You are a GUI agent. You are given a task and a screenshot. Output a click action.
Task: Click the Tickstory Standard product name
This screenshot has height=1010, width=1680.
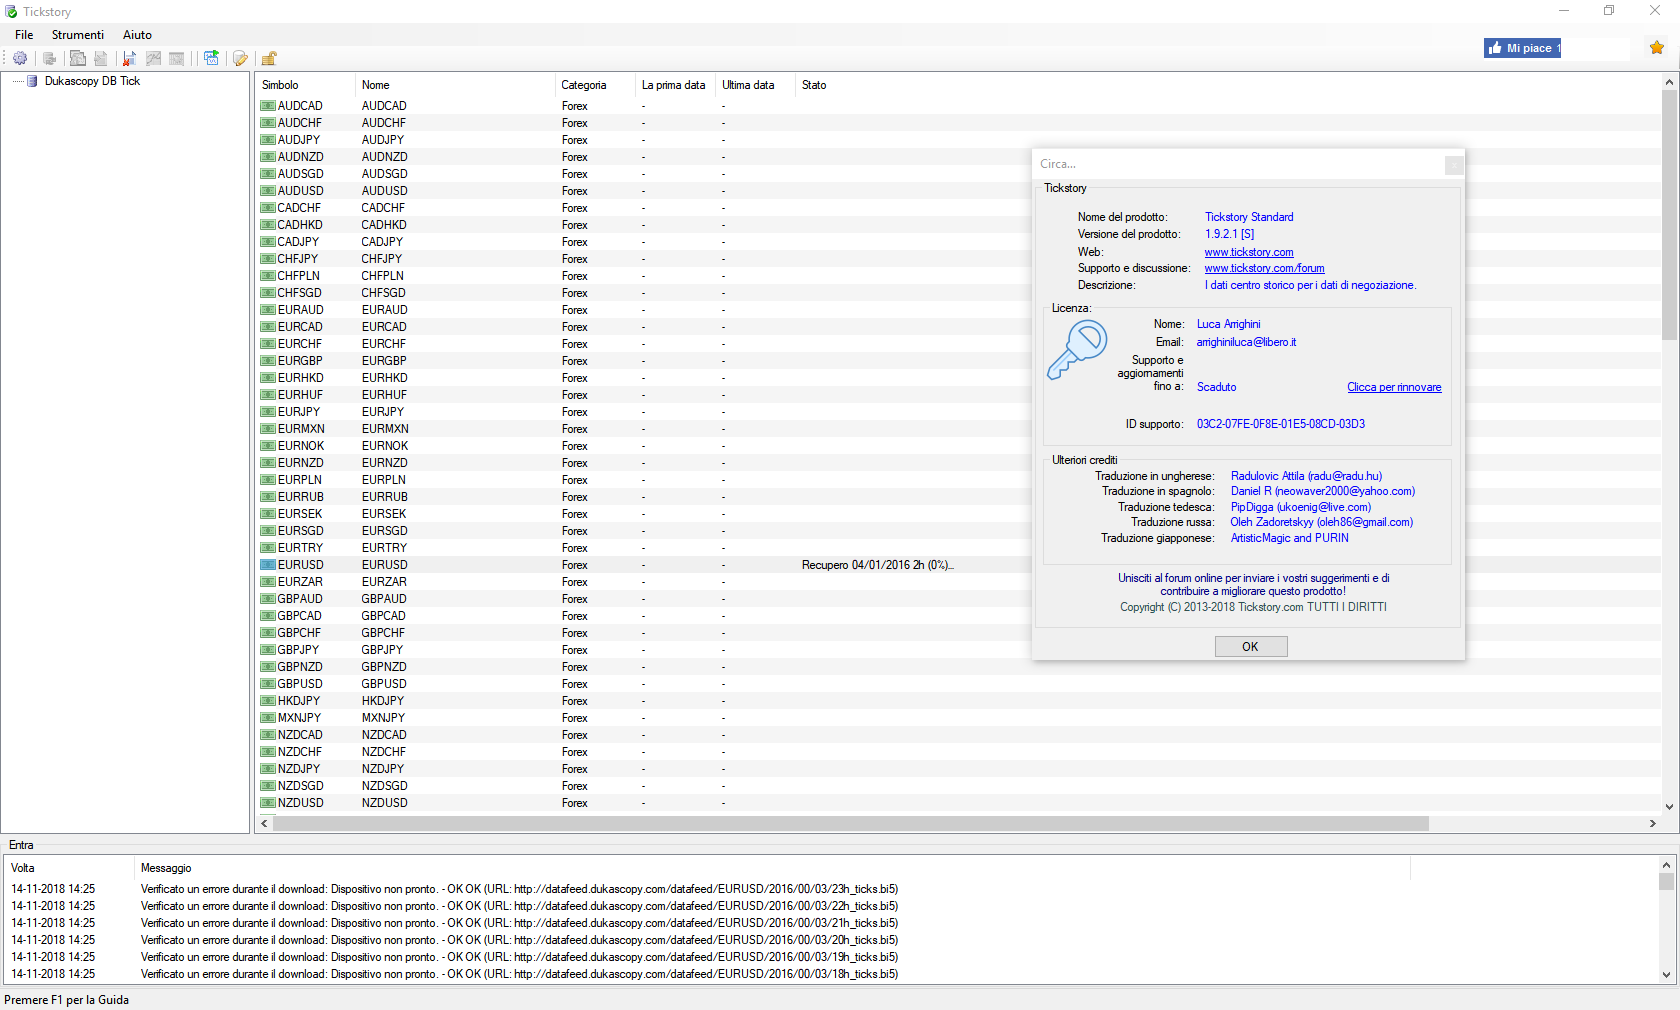(x=1248, y=217)
